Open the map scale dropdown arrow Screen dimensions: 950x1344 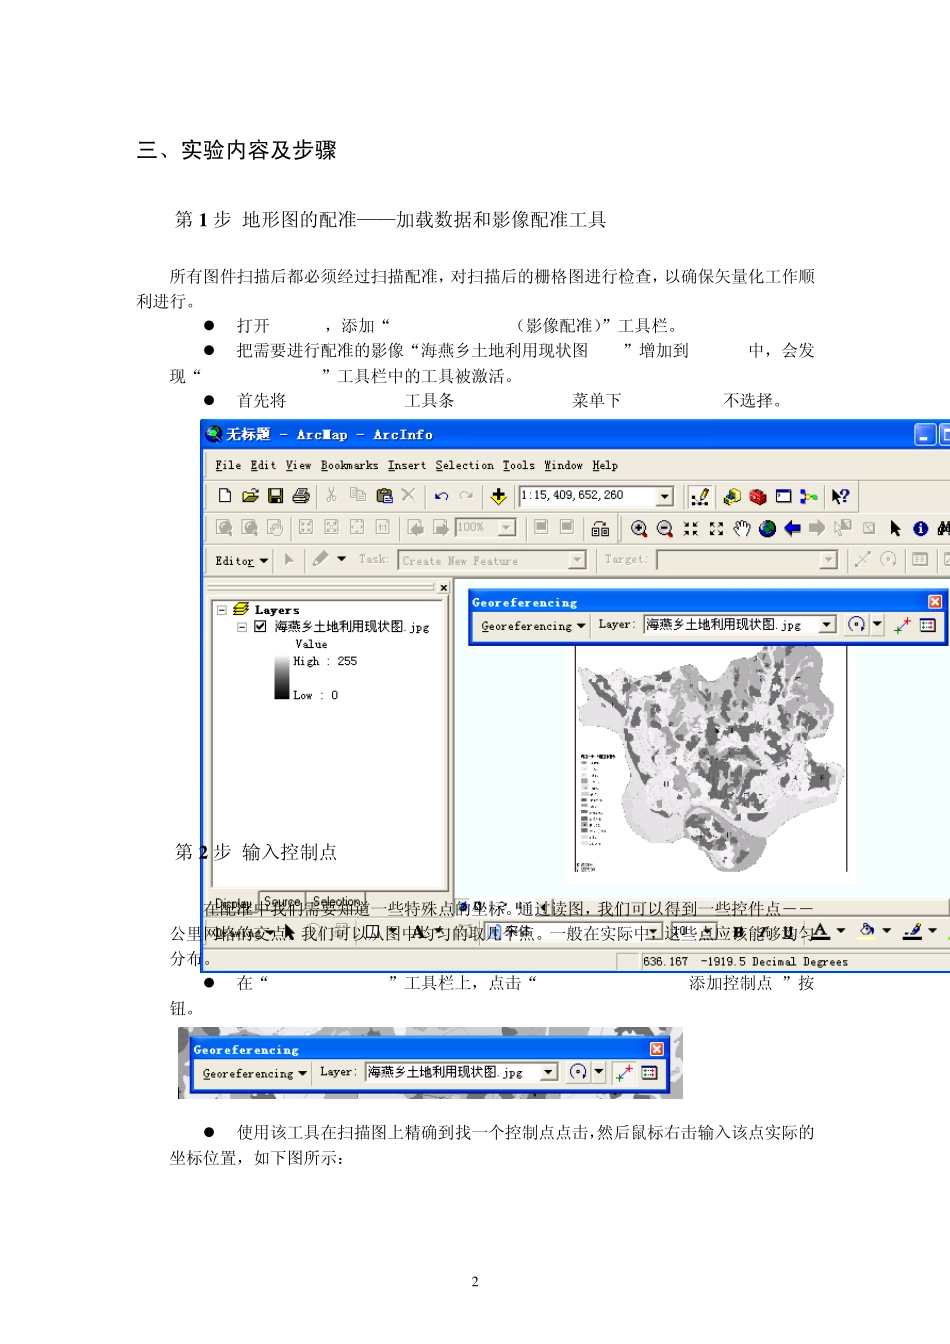tap(665, 496)
